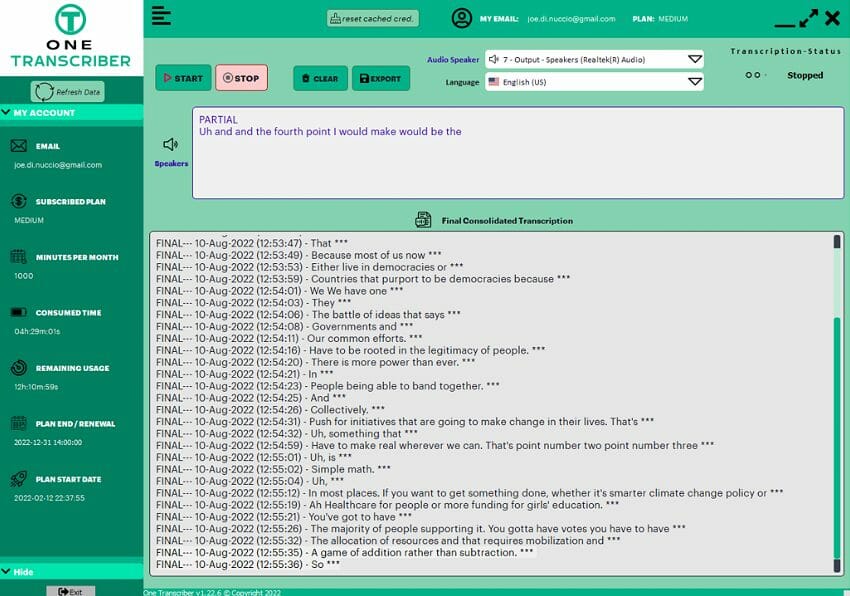Image resolution: width=850 pixels, height=596 pixels.
Task: Click the scrollbar up arrow in transcription list
Action: coord(837,241)
